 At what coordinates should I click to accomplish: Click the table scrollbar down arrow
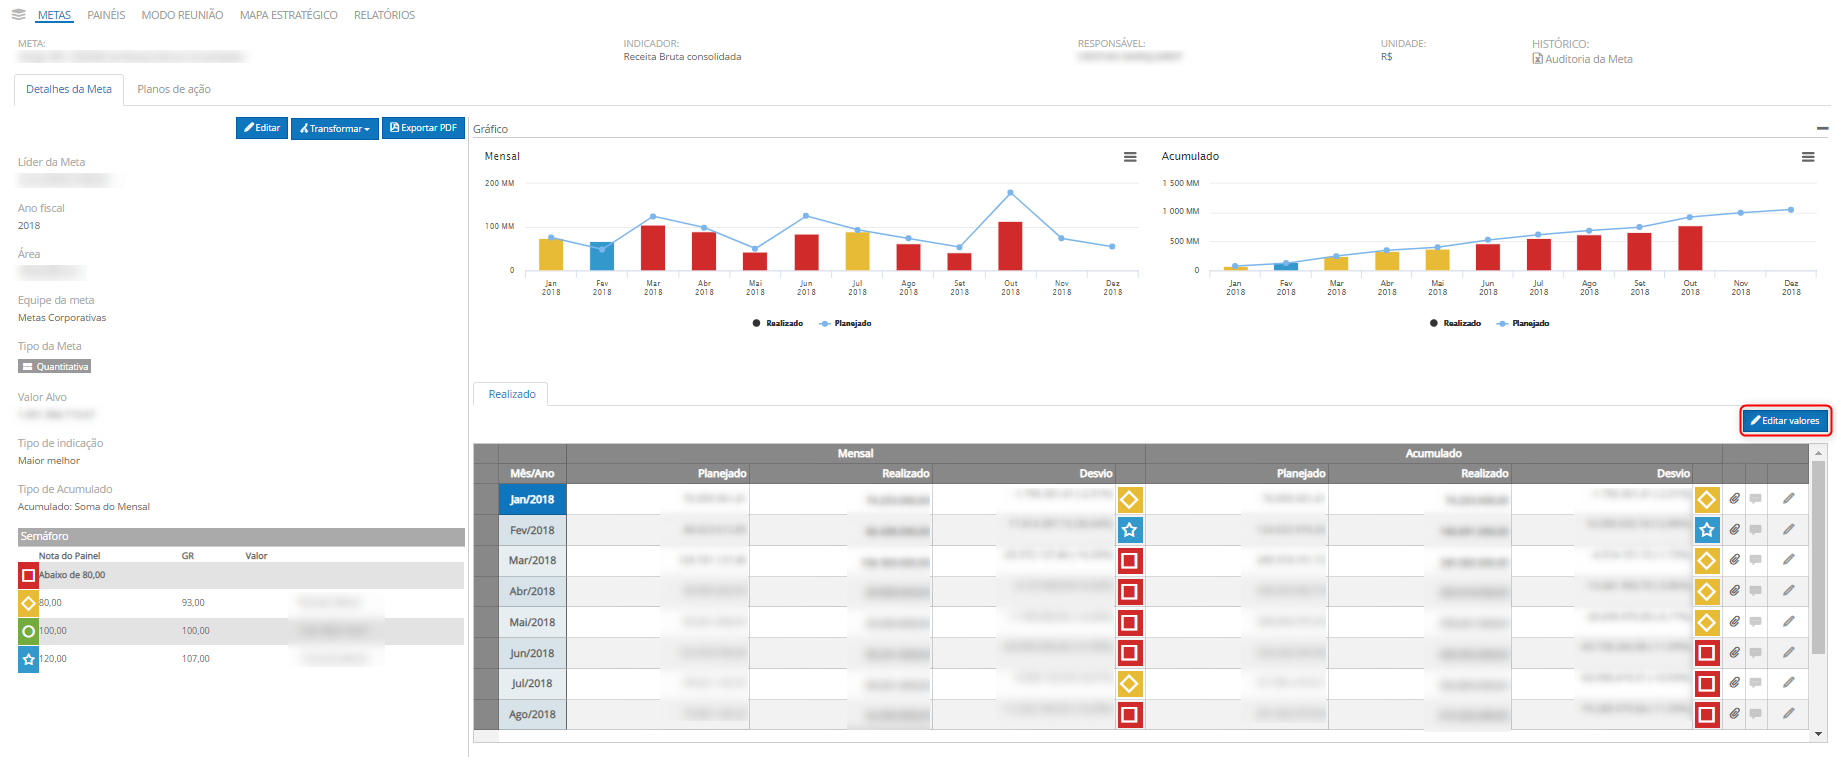[1818, 734]
